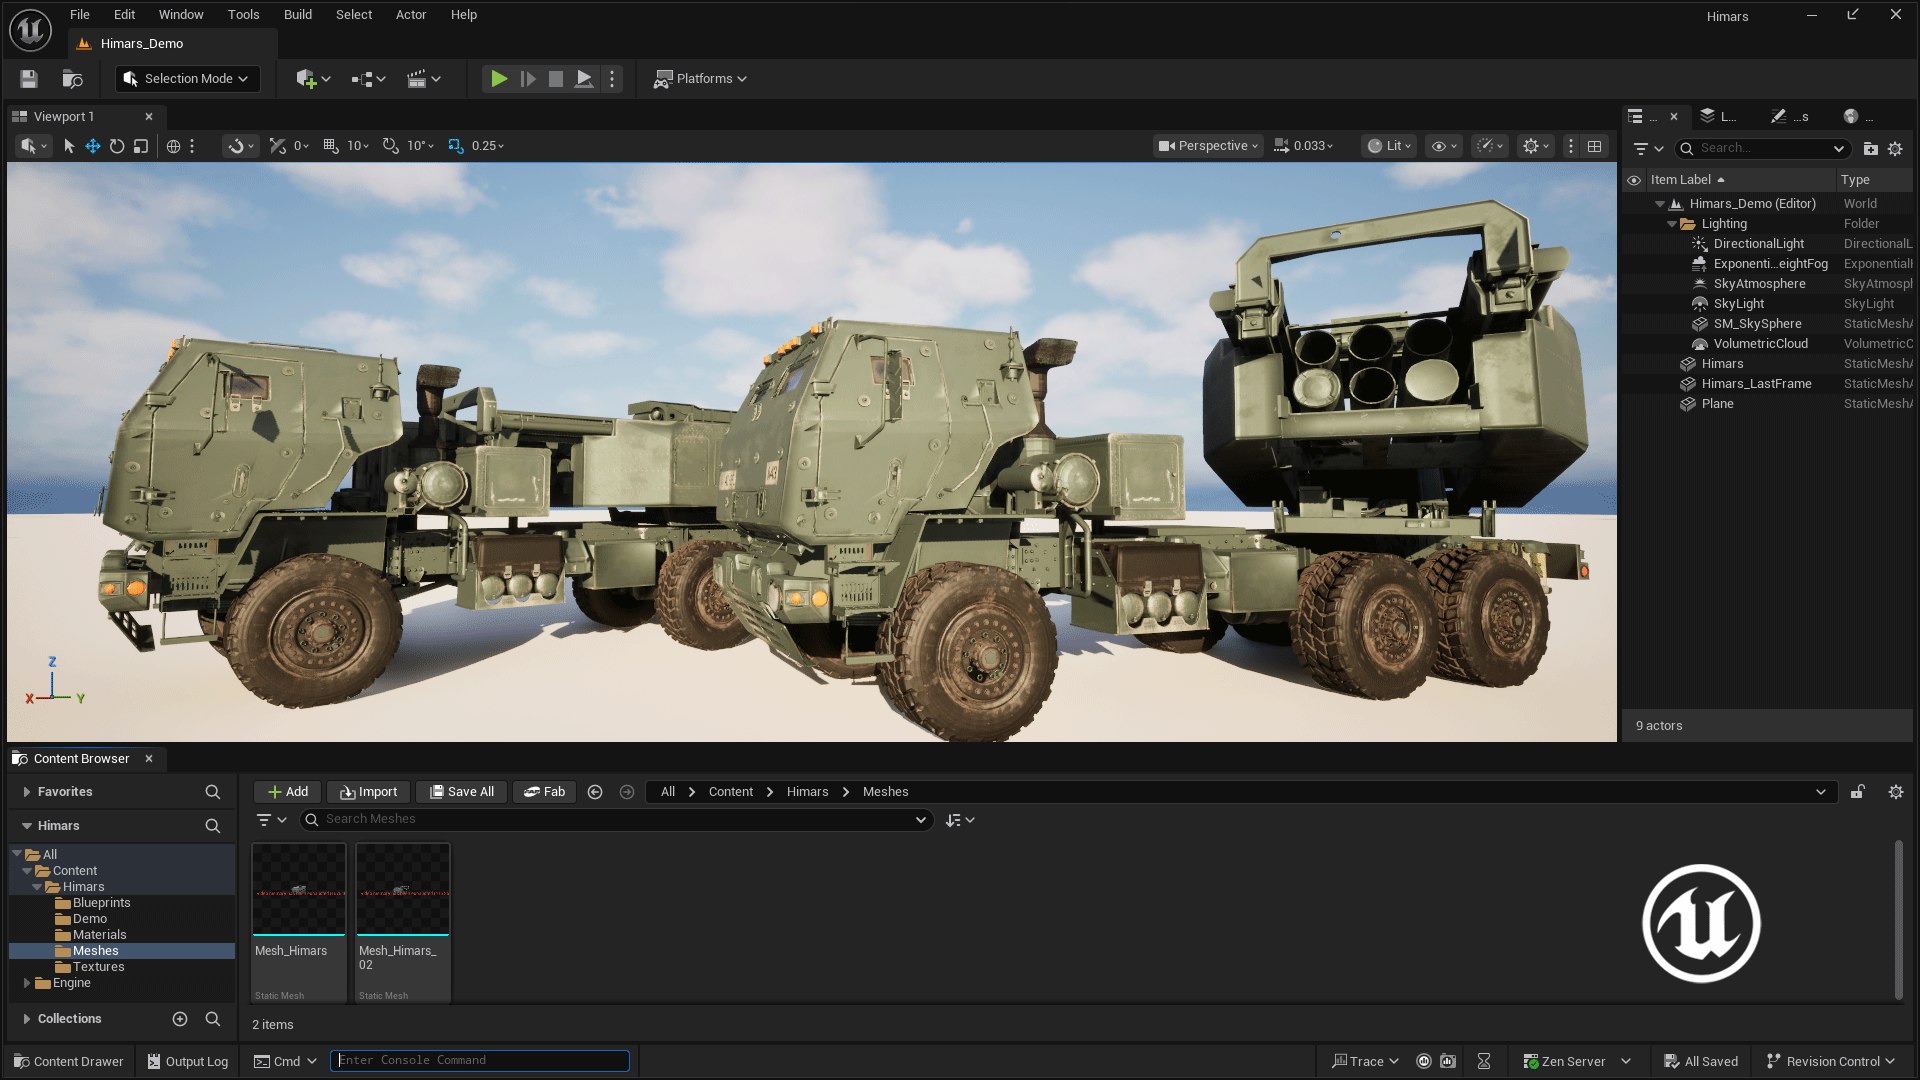Click the Outliner visibility eye column header
1920x1080 pixels.
(1634, 180)
